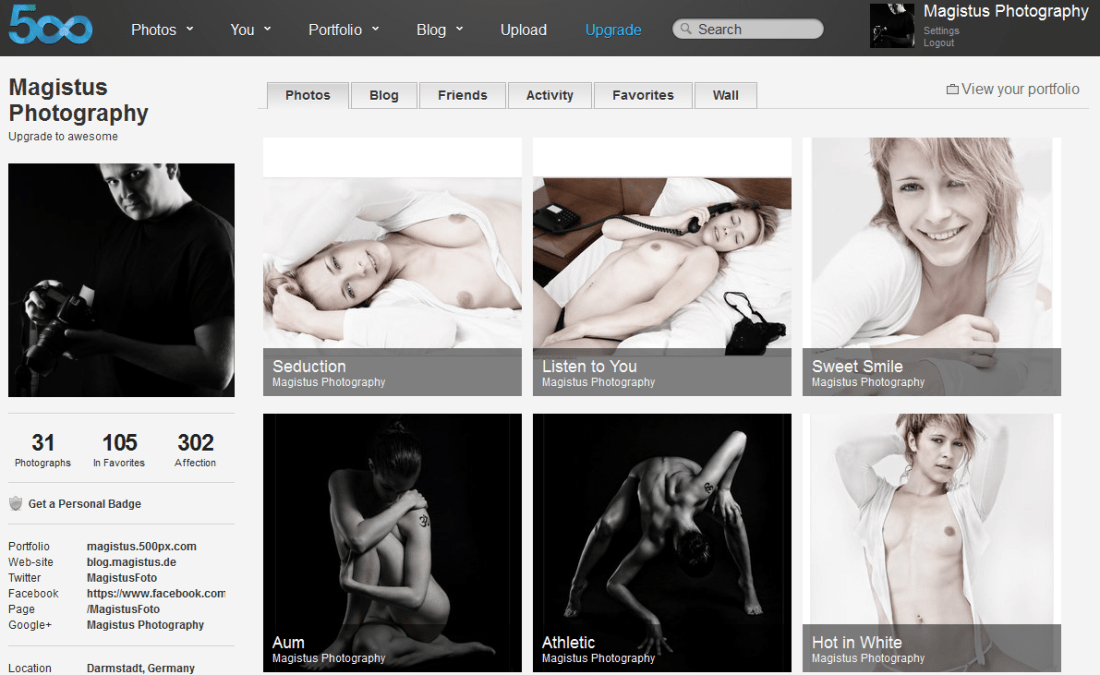
Task: Click the user avatar in header
Action: pos(891,25)
